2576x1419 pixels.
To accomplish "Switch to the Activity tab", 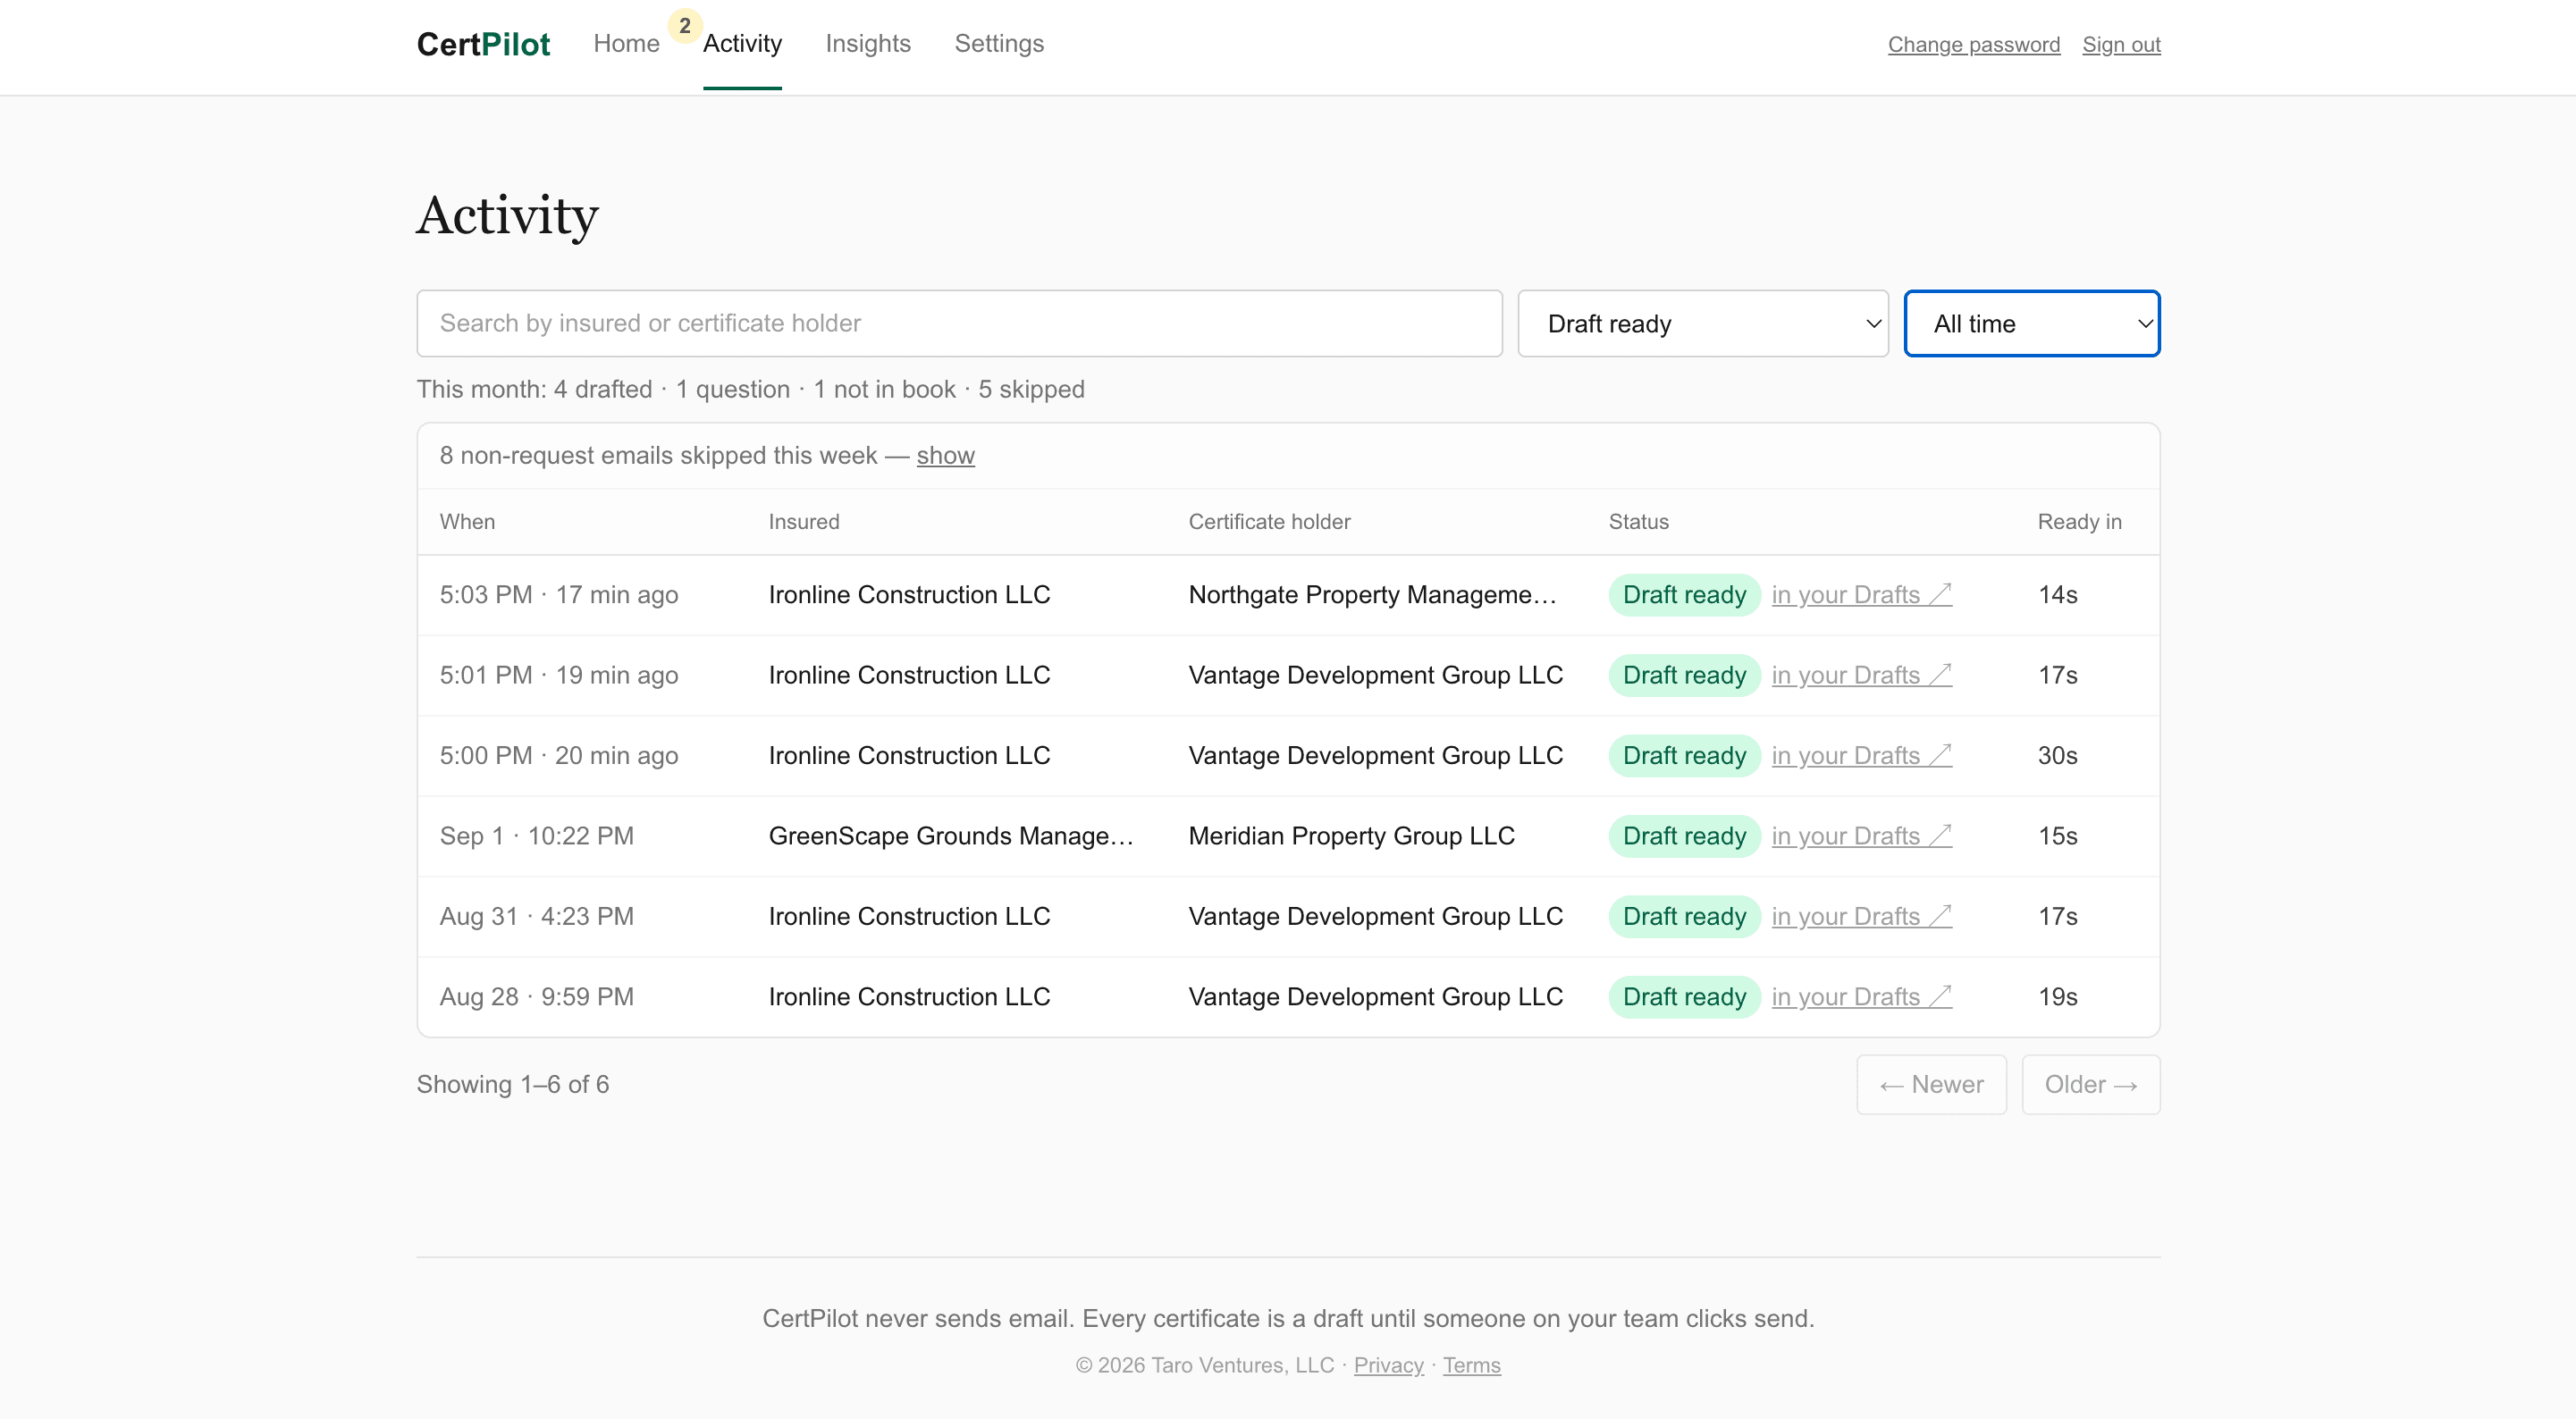I will (742, 44).
